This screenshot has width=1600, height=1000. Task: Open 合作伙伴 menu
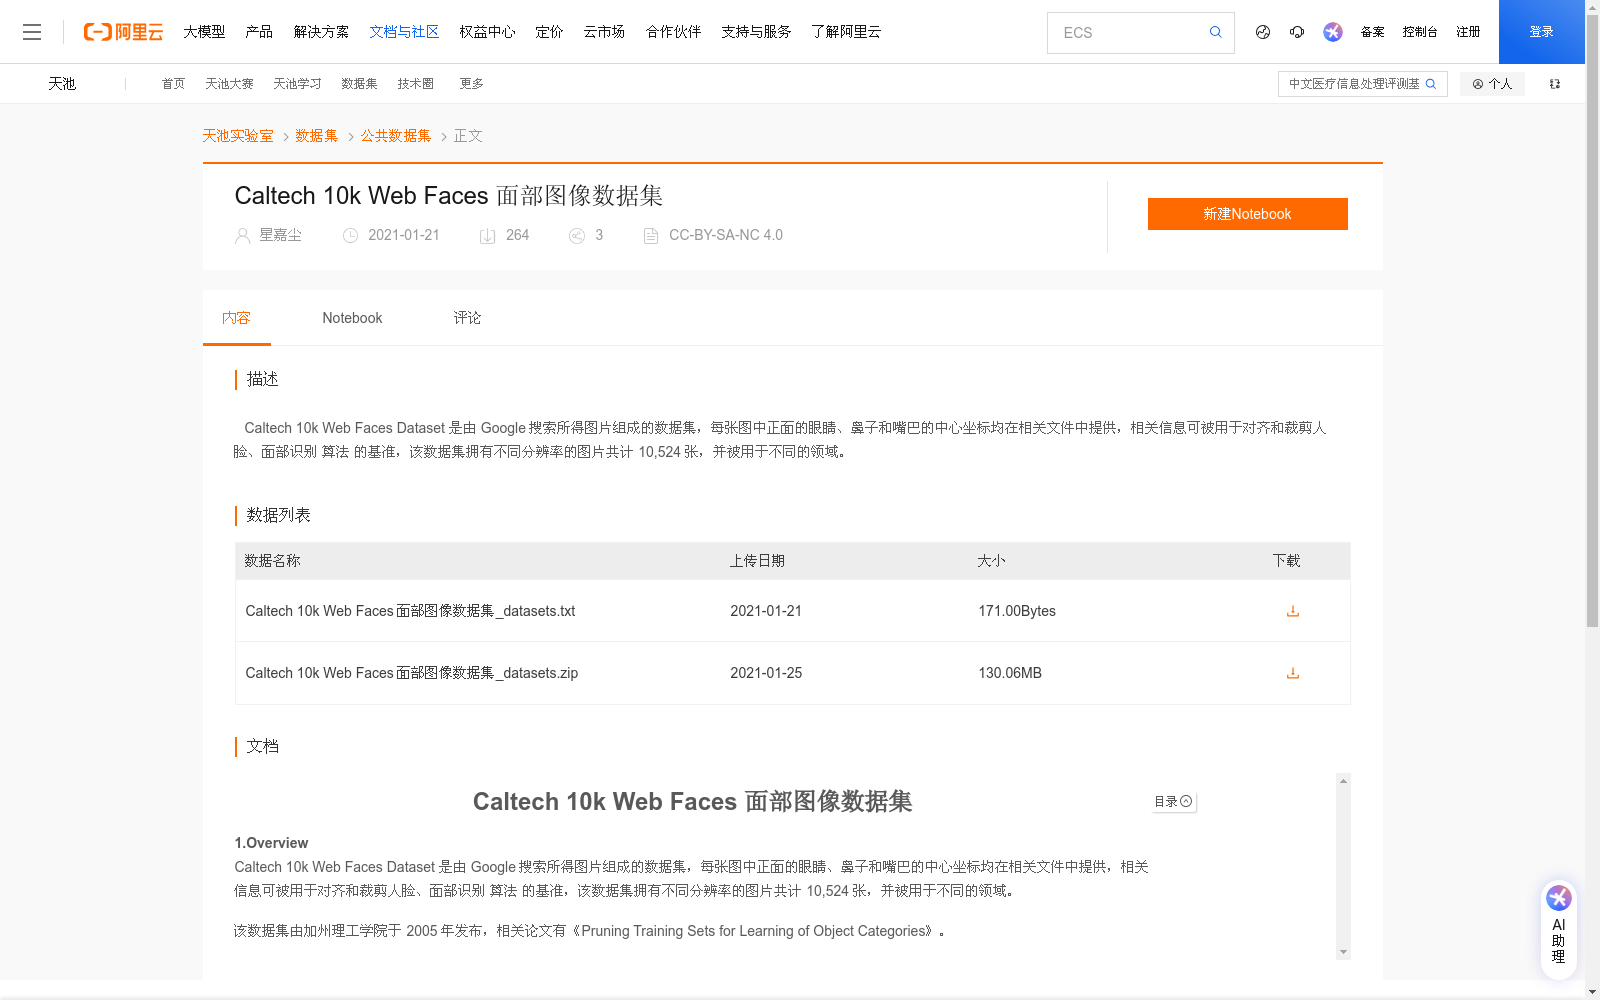tap(673, 32)
